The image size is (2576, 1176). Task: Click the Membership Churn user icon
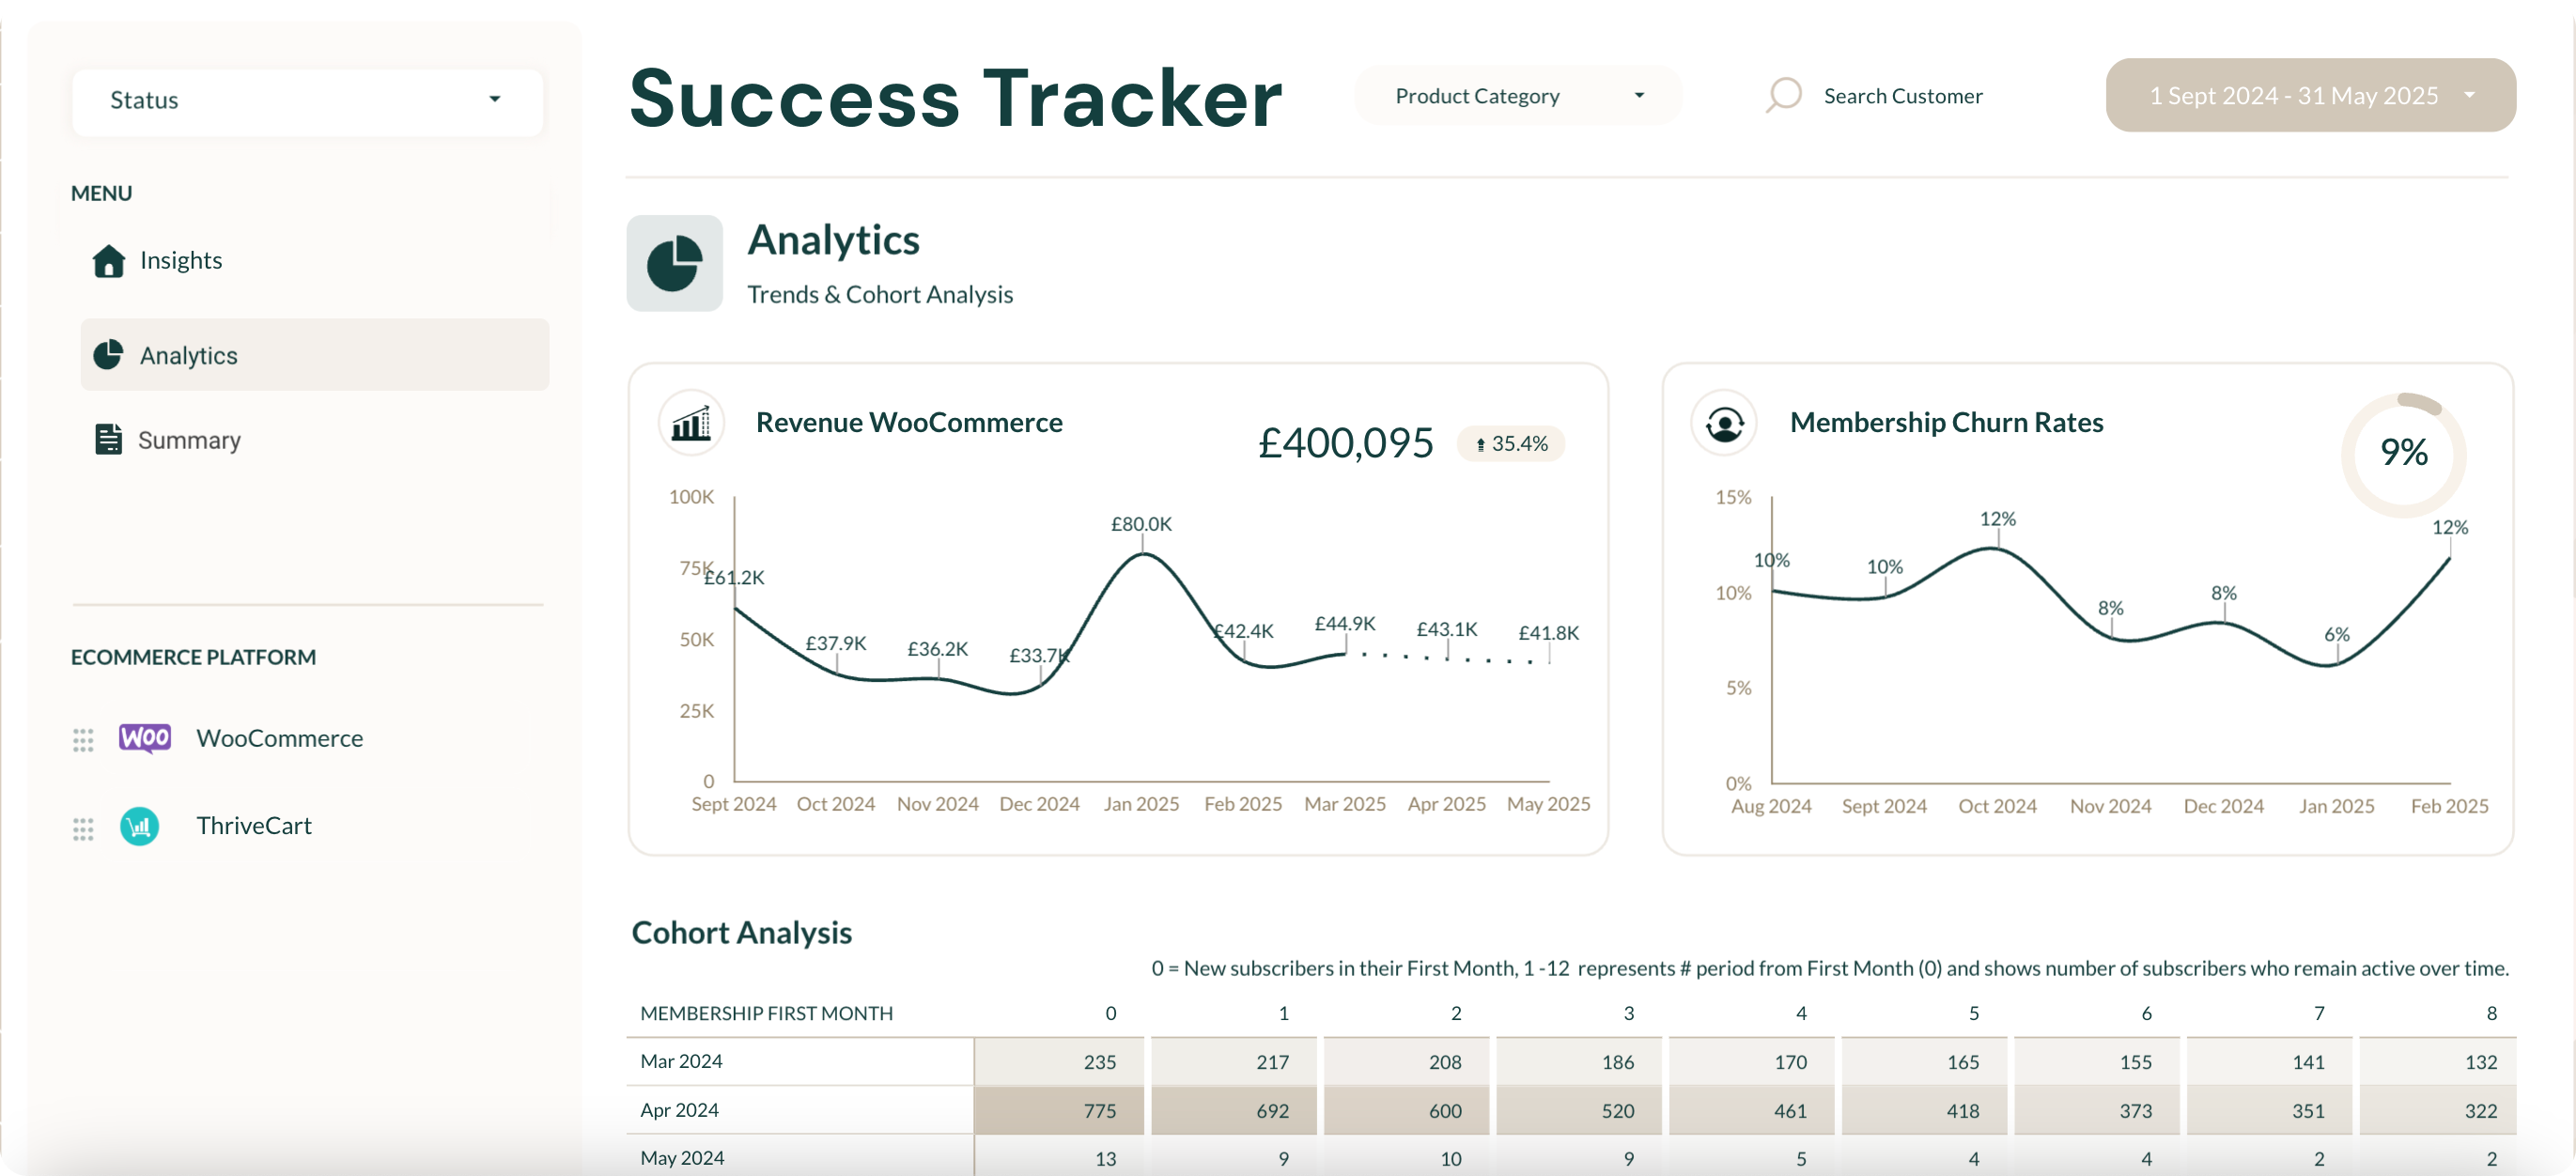point(1725,423)
